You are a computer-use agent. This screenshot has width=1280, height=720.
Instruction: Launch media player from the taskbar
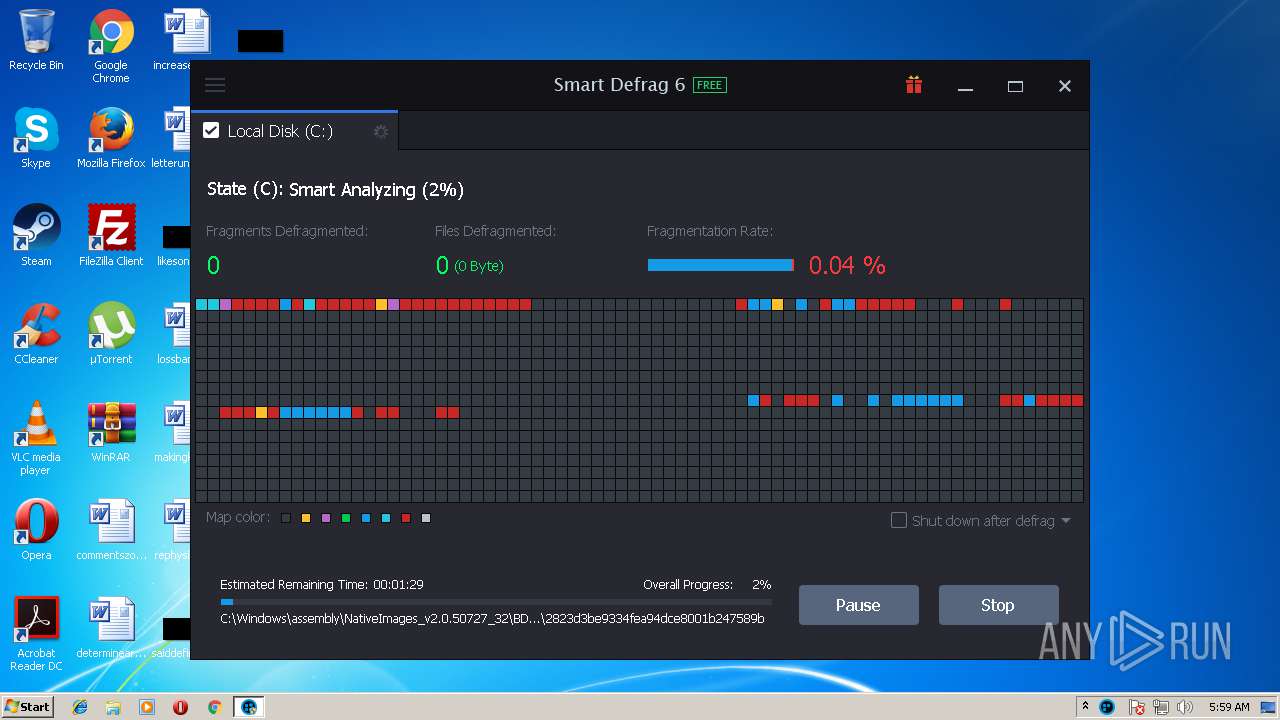147,707
